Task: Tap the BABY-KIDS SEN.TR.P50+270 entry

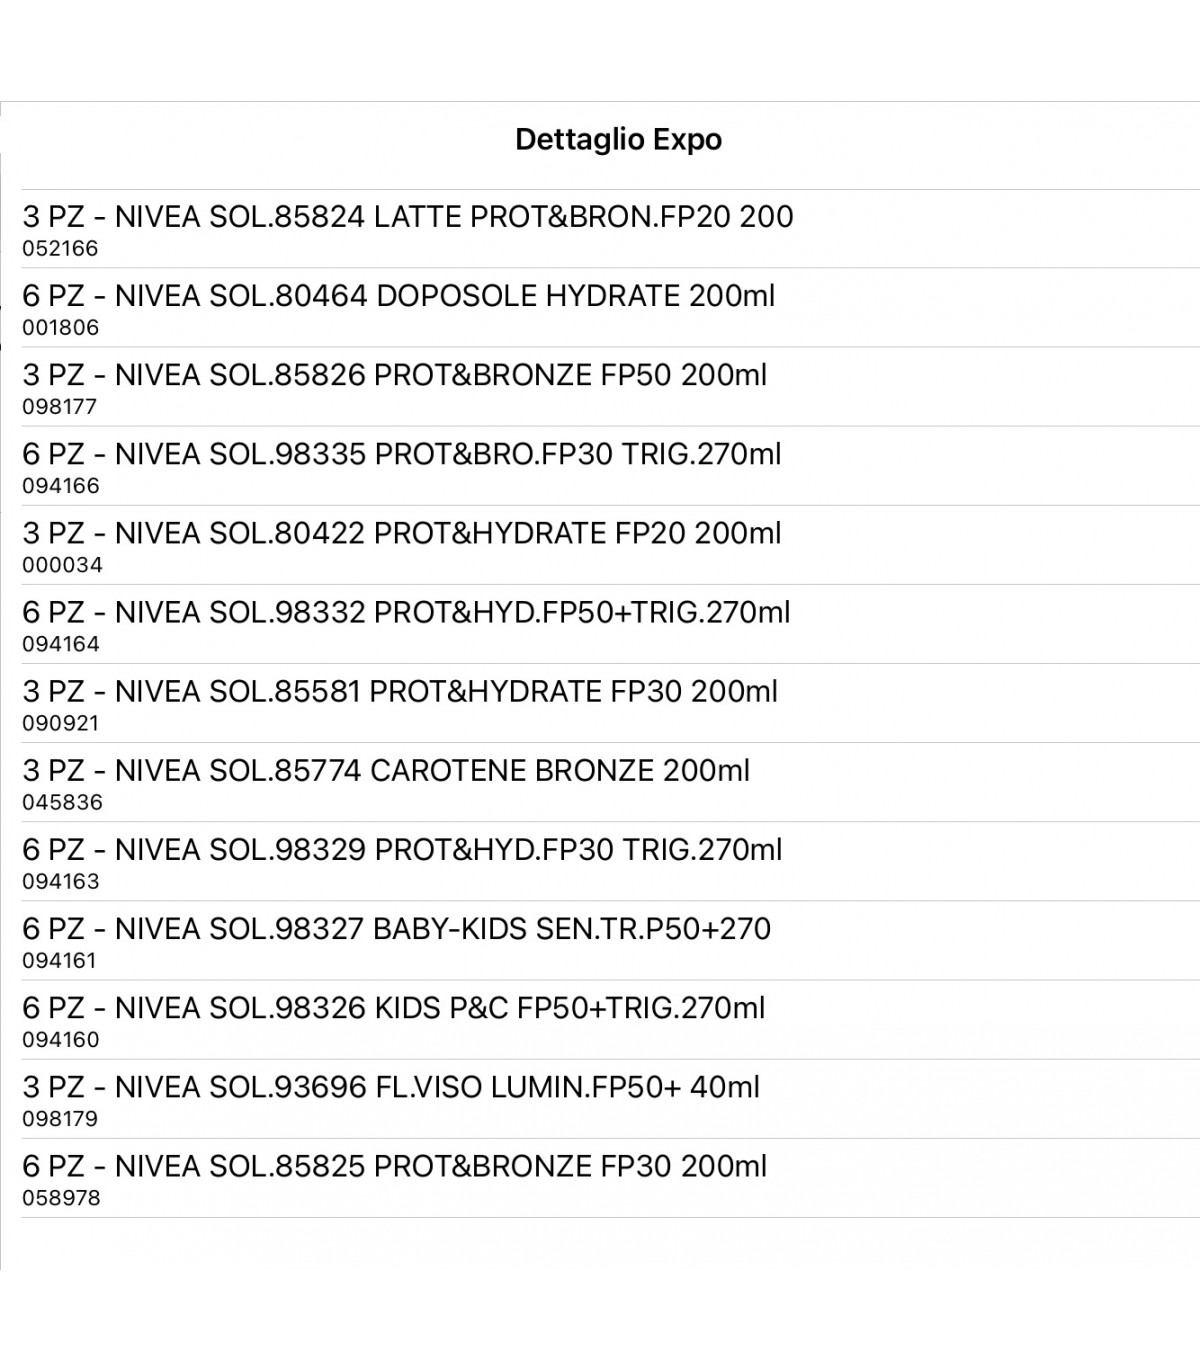Action: pos(610,940)
